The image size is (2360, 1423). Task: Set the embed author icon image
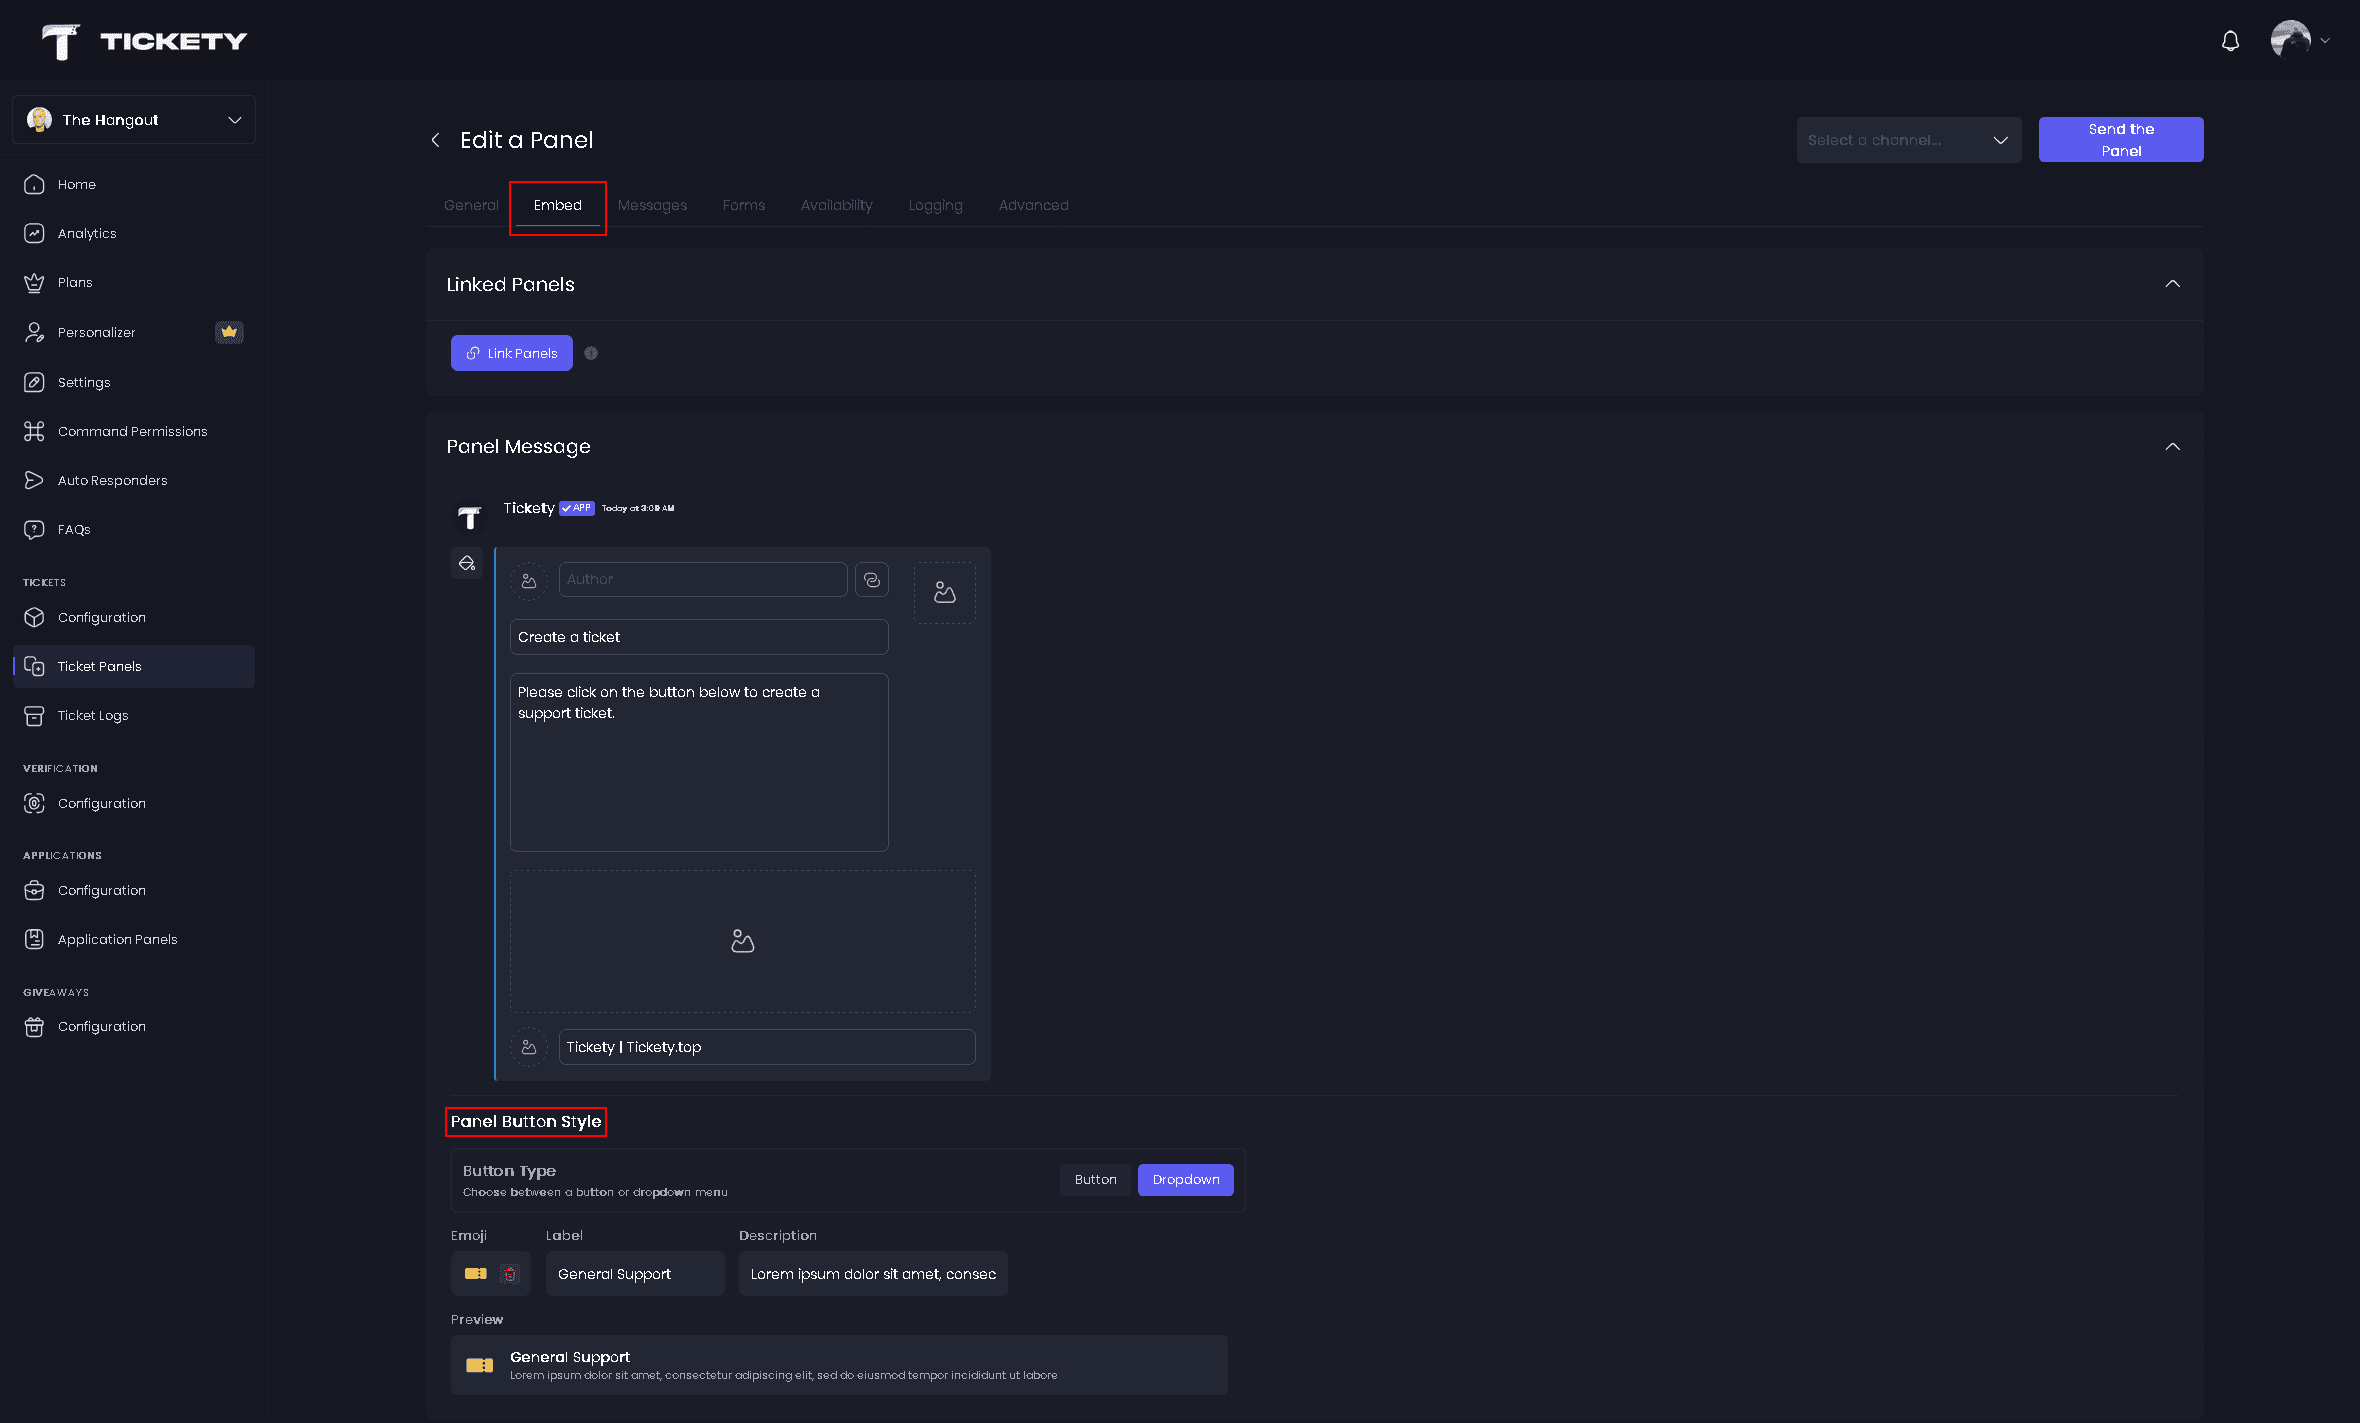(x=529, y=580)
